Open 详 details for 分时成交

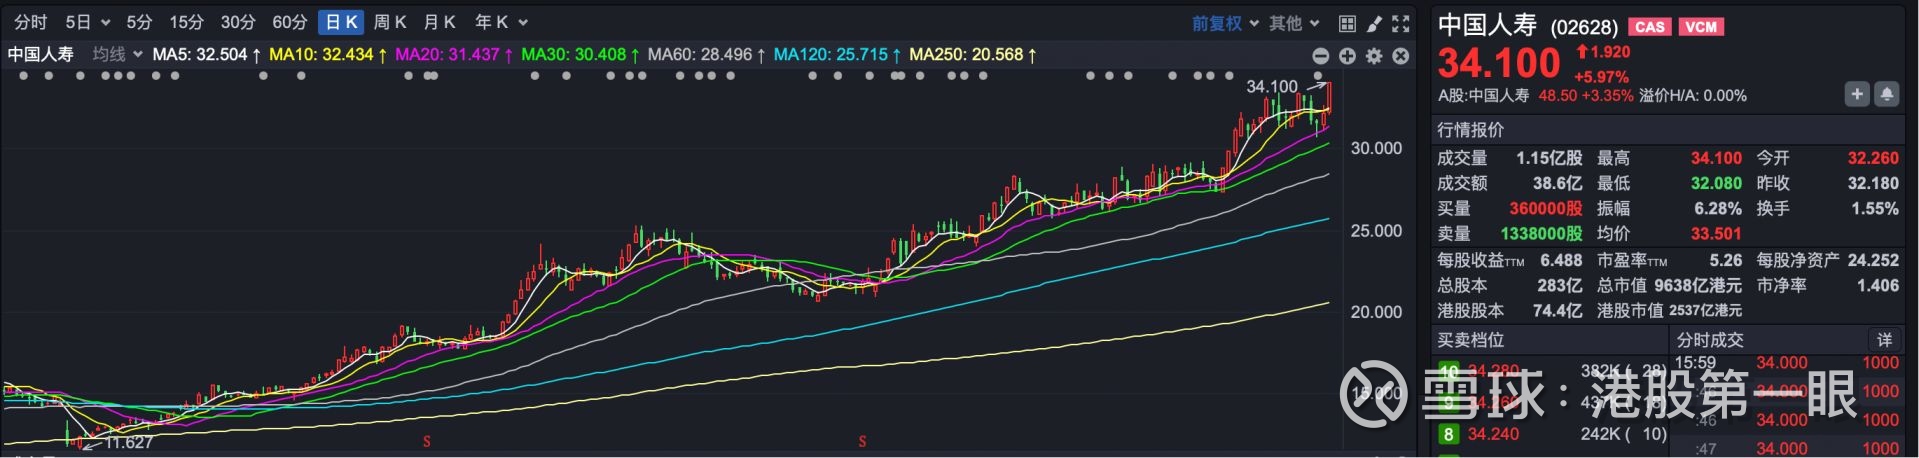pyautogui.click(x=1884, y=340)
